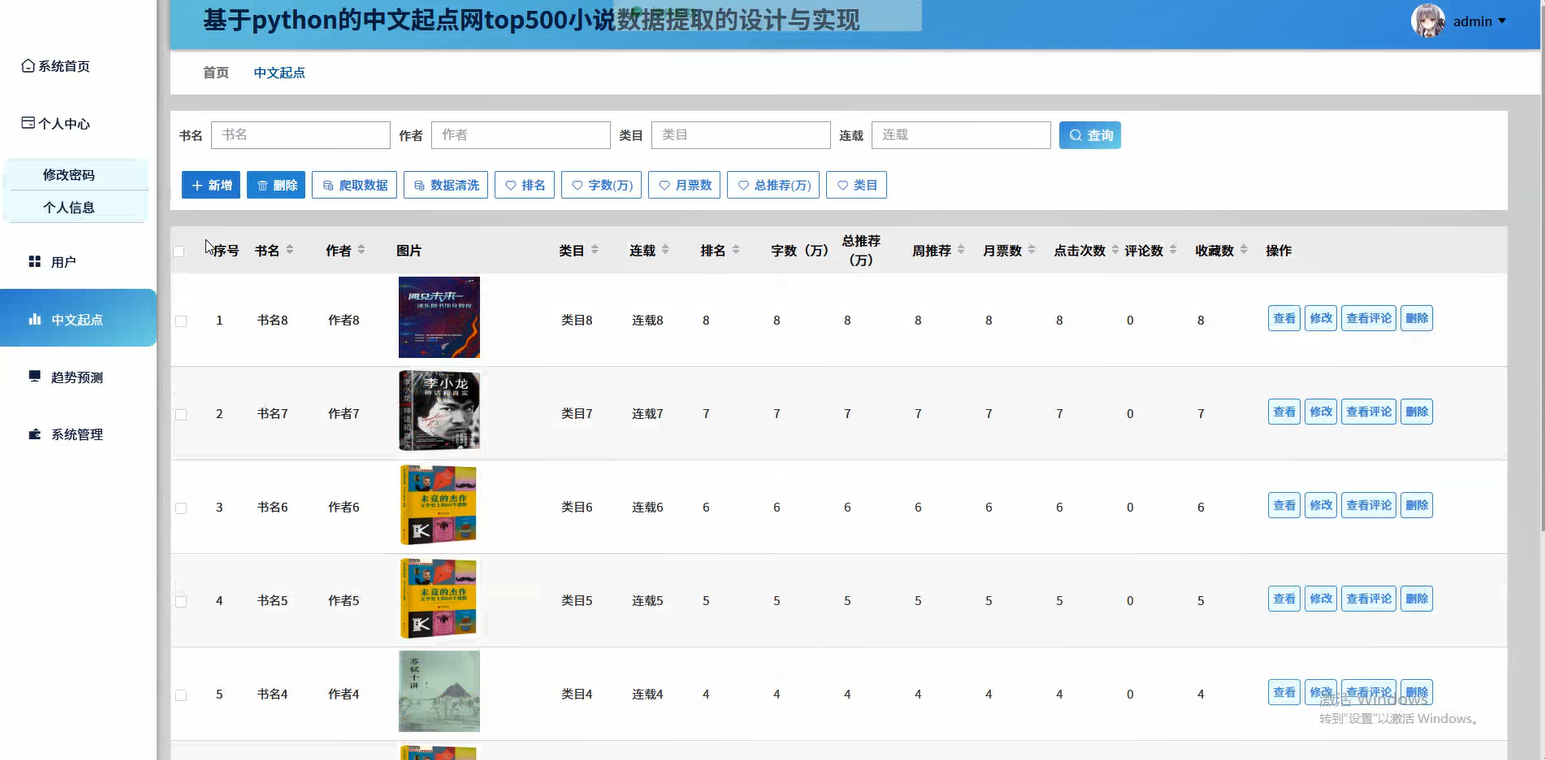Click the 书名 search input field
Screen dimensions: 1545x760
(x=300, y=134)
